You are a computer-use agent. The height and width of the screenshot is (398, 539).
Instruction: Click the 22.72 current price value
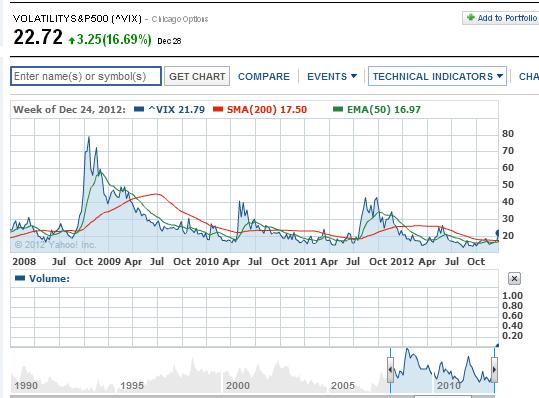click(x=38, y=37)
